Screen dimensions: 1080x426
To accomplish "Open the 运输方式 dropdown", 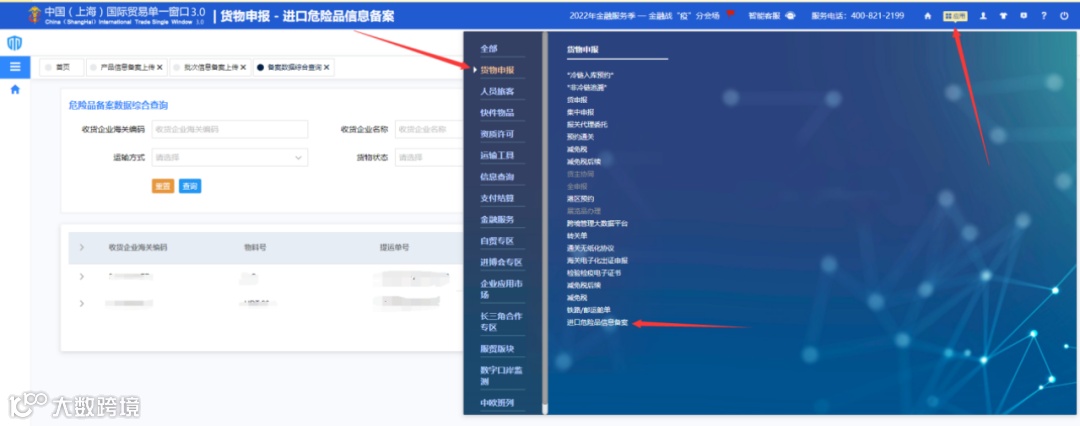I will pyautogui.click(x=229, y=157).
